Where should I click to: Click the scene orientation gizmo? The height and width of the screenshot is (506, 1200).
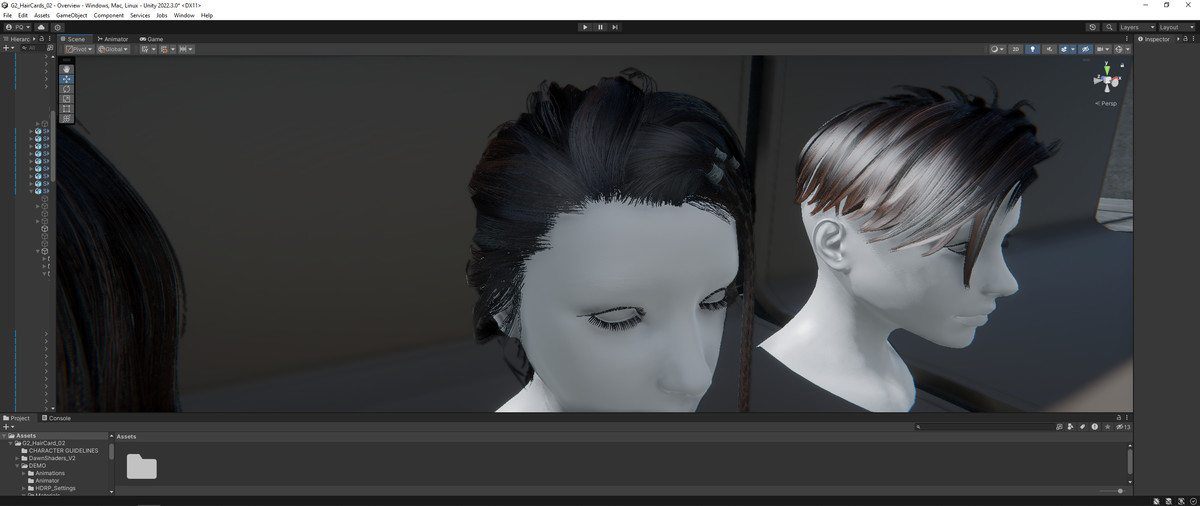click(x=1107, y=82)
